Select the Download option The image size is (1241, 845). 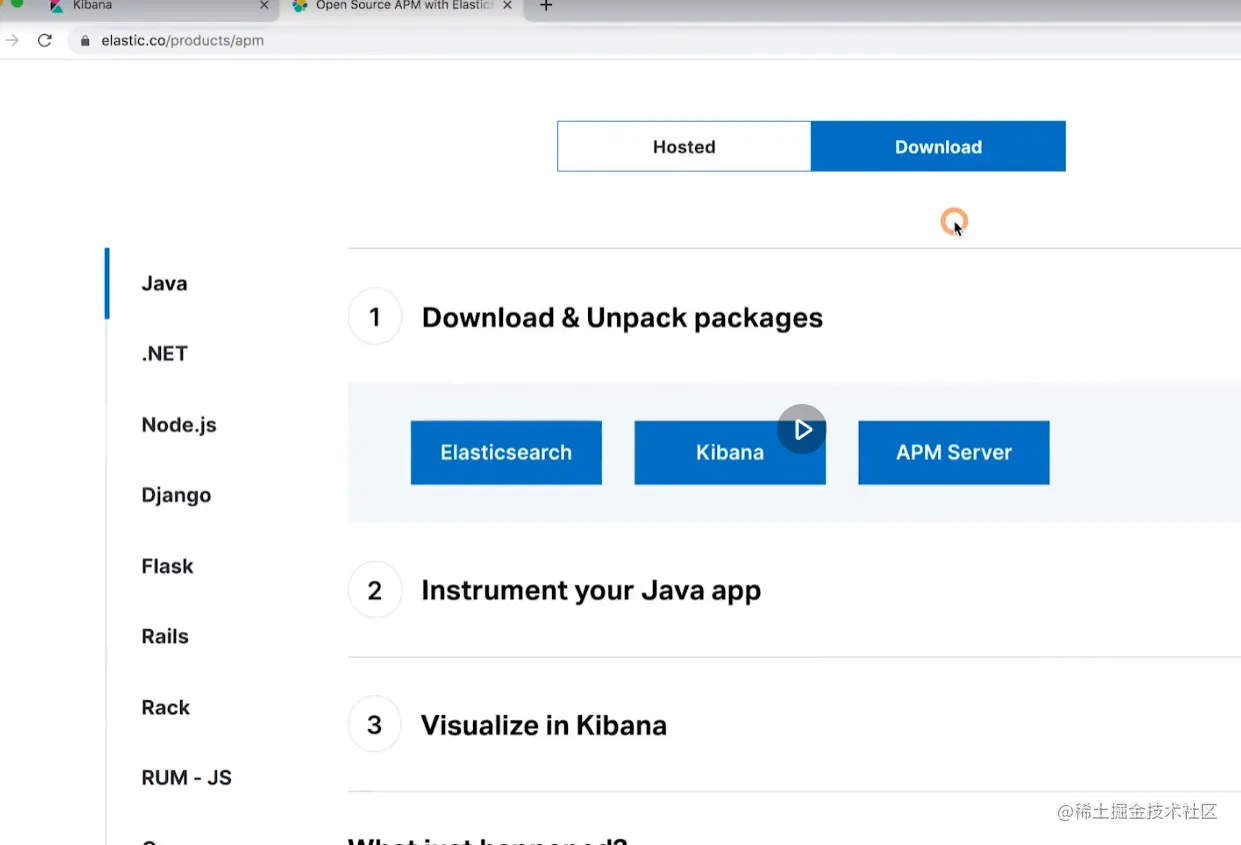click(938, 147)
